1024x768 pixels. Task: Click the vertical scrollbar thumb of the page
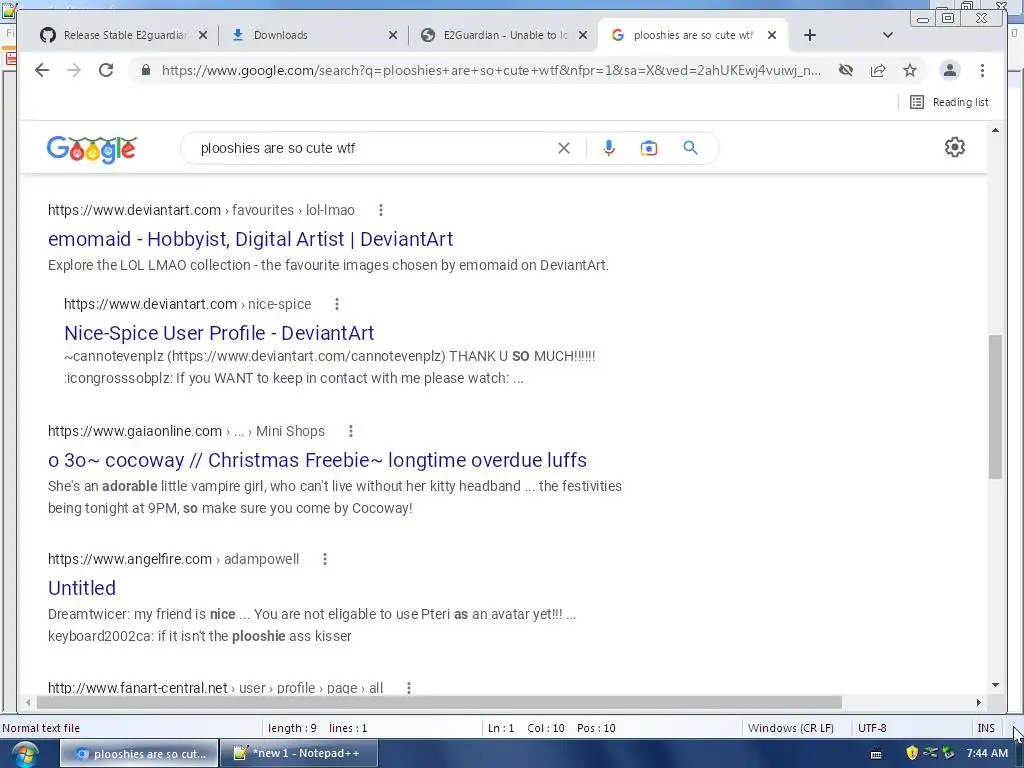coord(995,407)
